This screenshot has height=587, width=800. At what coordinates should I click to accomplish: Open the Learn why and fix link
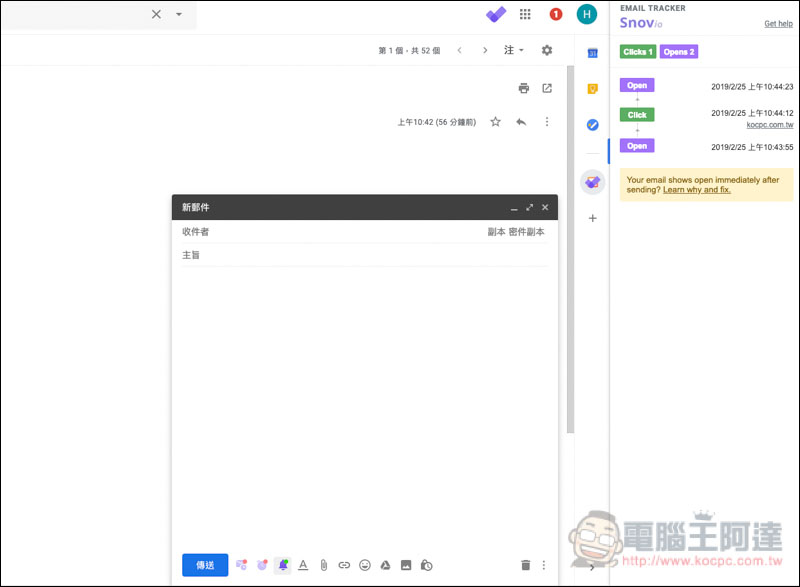coord(696,190)
